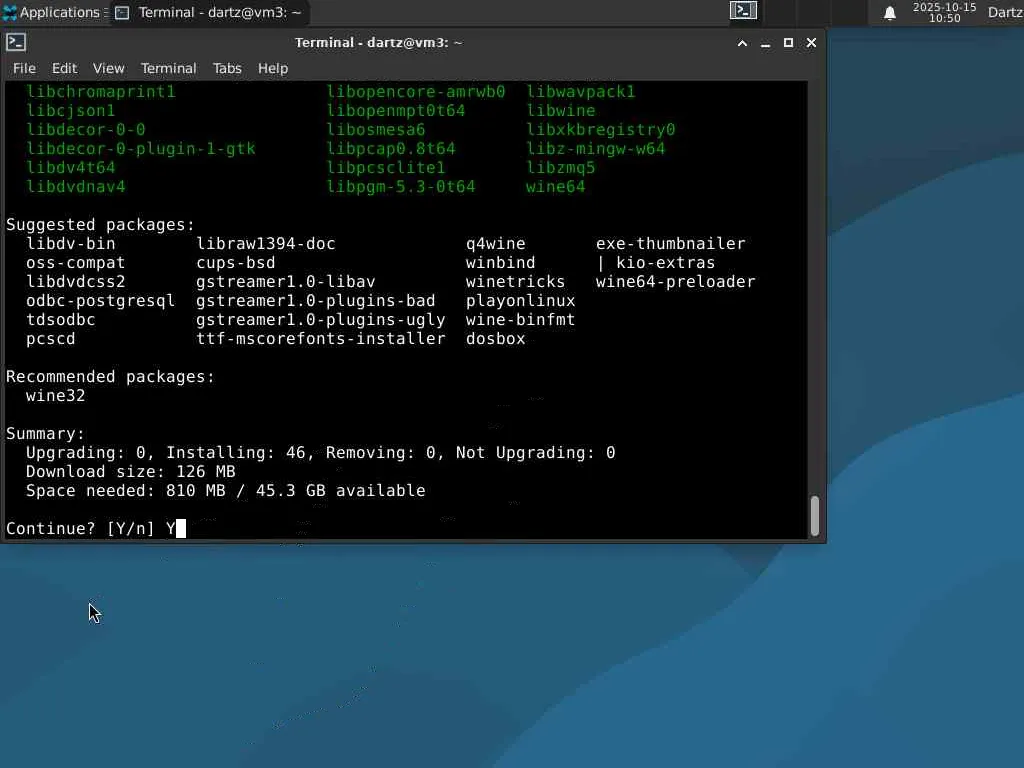Image resolution: width=1024 pixels, height=768 pixels.
Task: Click the 'Suggested packages:' heading
Action: pyautogui.click(x=101, y=225)
